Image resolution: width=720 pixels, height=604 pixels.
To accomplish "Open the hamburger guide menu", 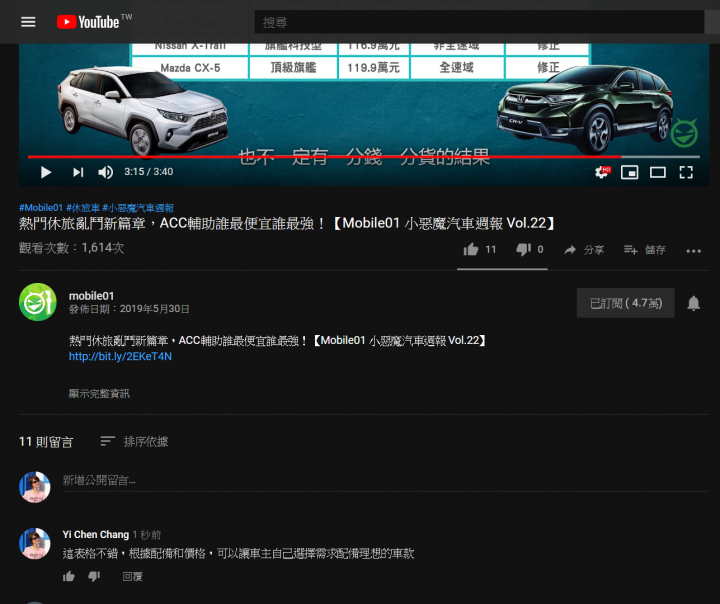I will pyautogui.click(x=28, y=22).
